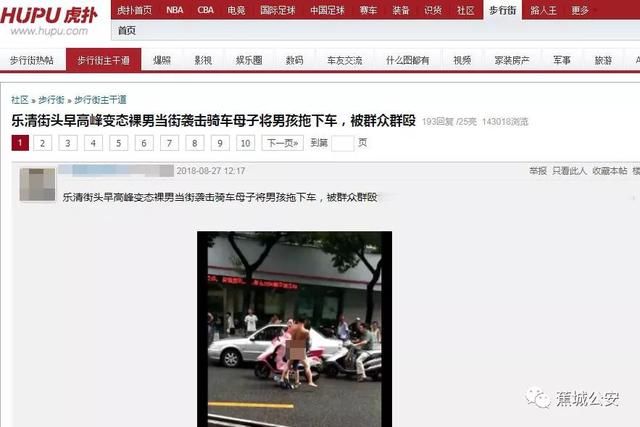Open 赛车 section

[368, 10]
